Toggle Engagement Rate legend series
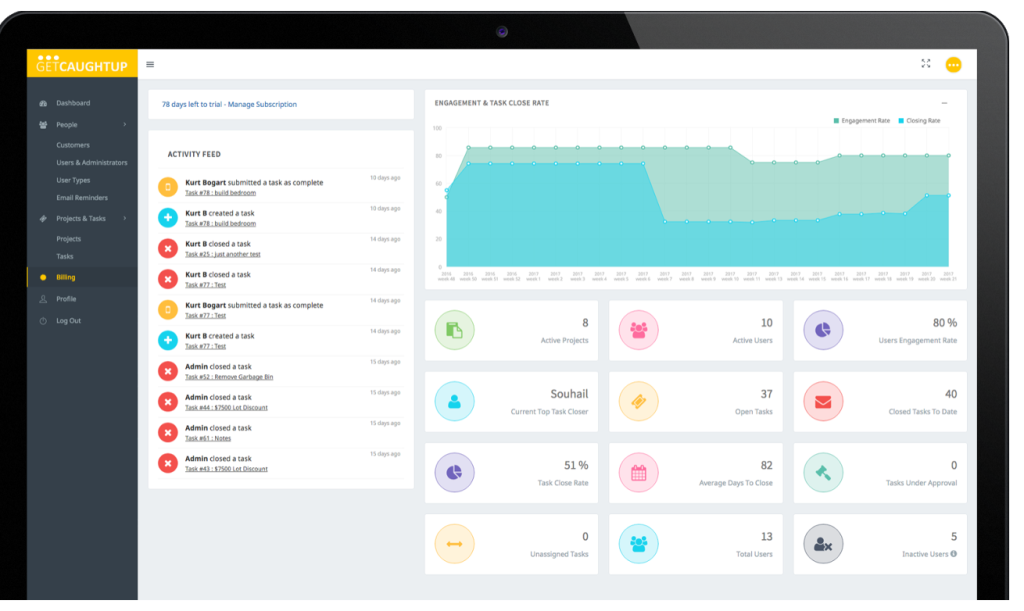 click(861, 120)
